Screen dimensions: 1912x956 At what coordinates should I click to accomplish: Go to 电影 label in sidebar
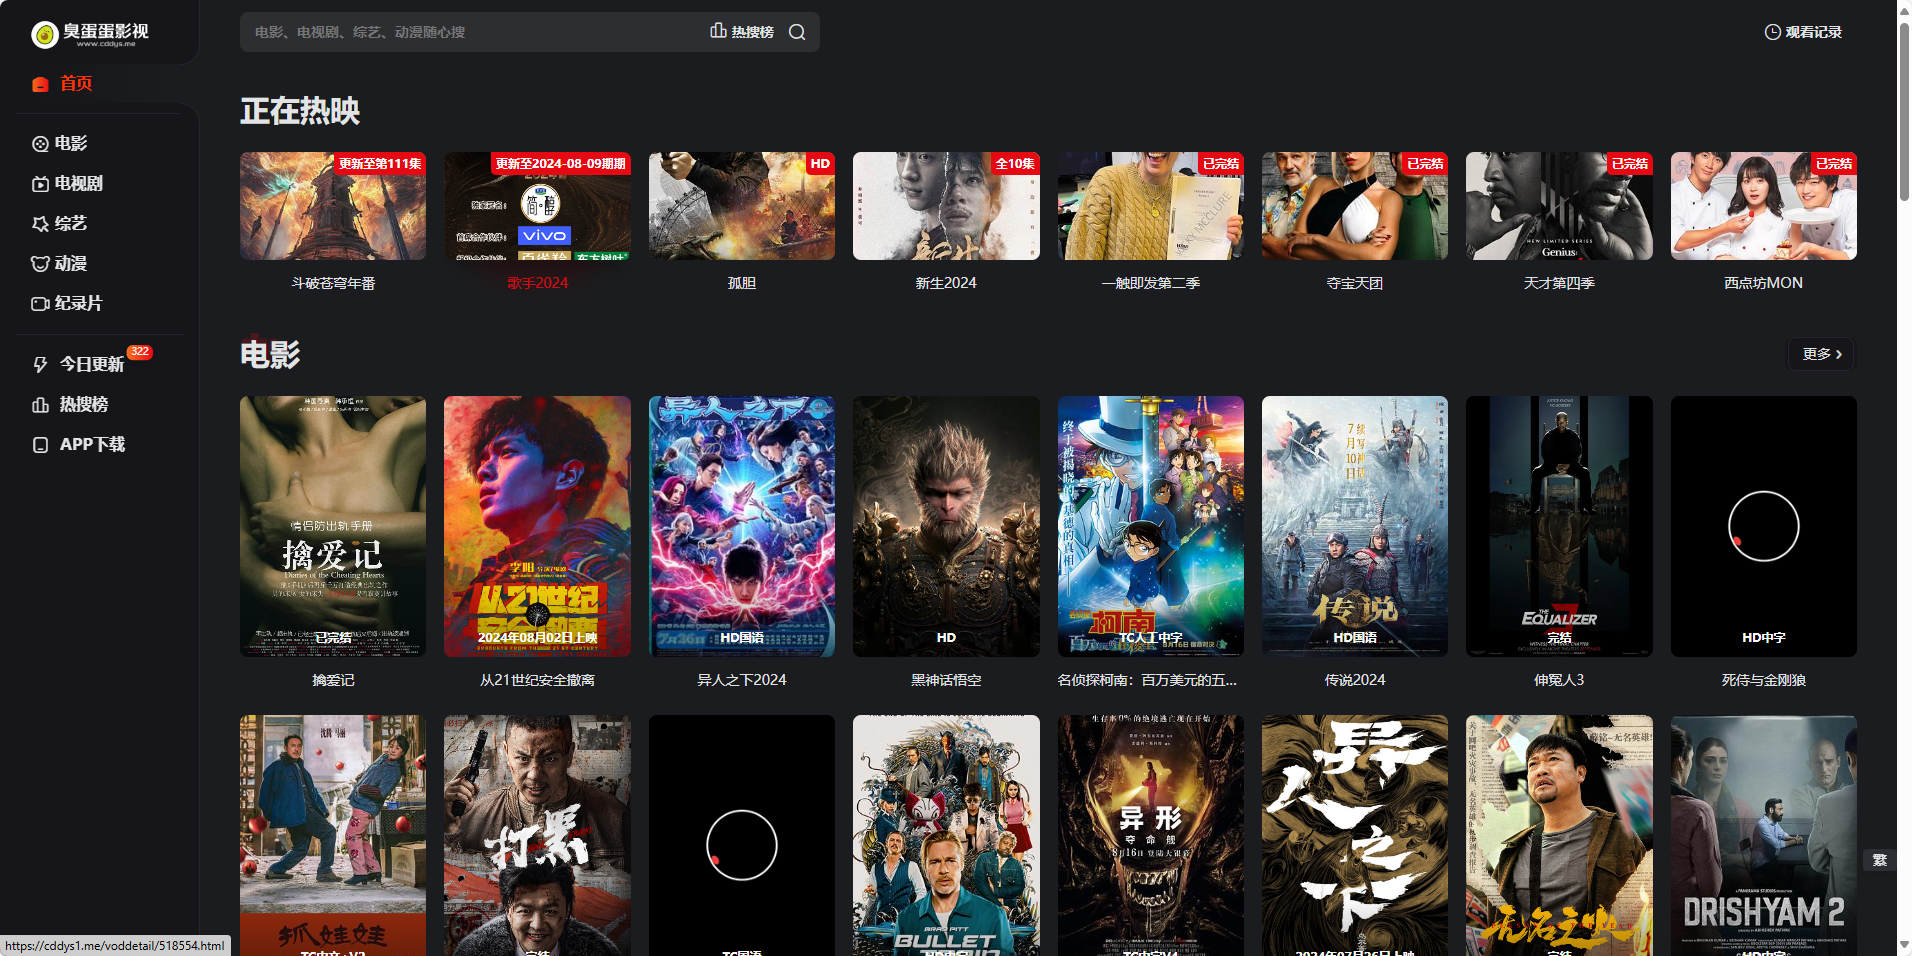[71, 144]
